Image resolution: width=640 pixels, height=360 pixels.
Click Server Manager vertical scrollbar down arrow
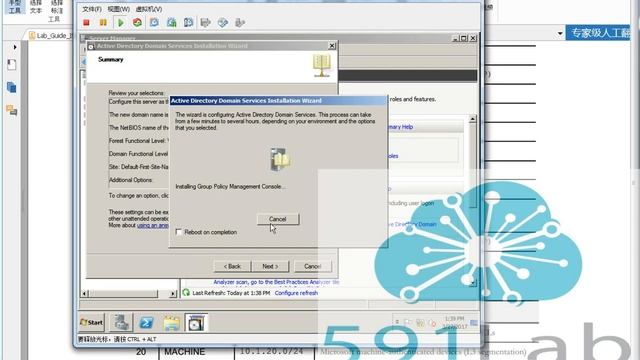pos(473,282)
